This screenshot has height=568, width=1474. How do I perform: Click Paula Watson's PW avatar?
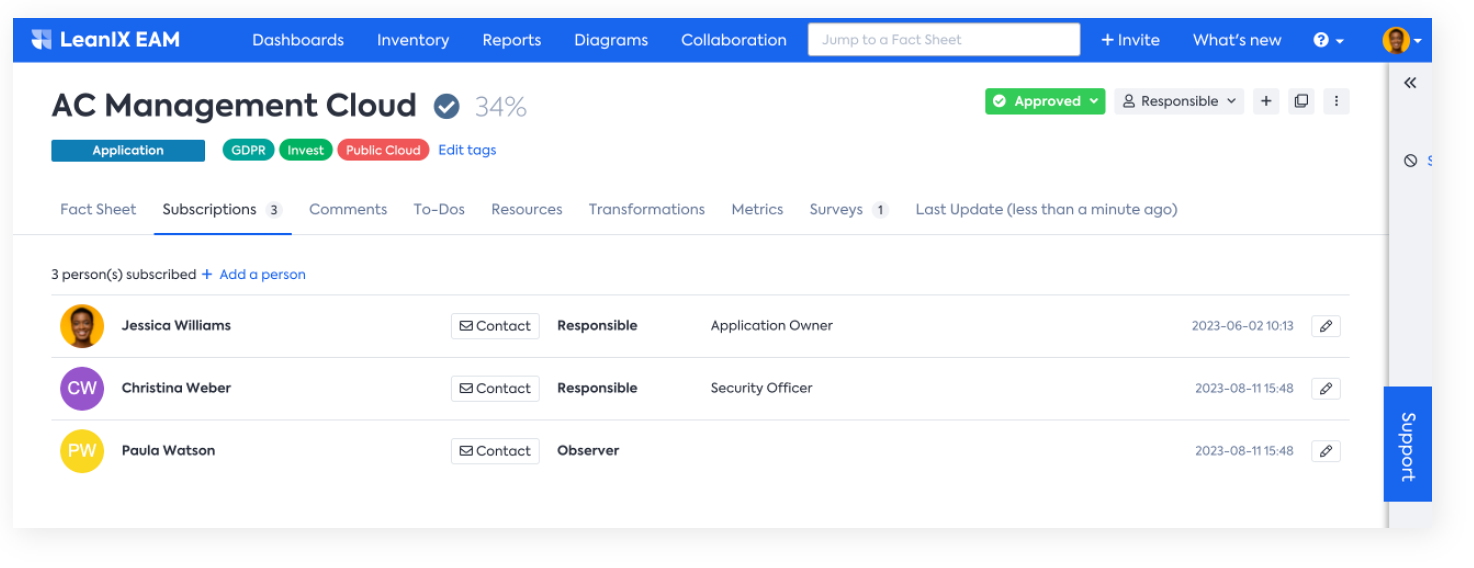coord(82,450)
